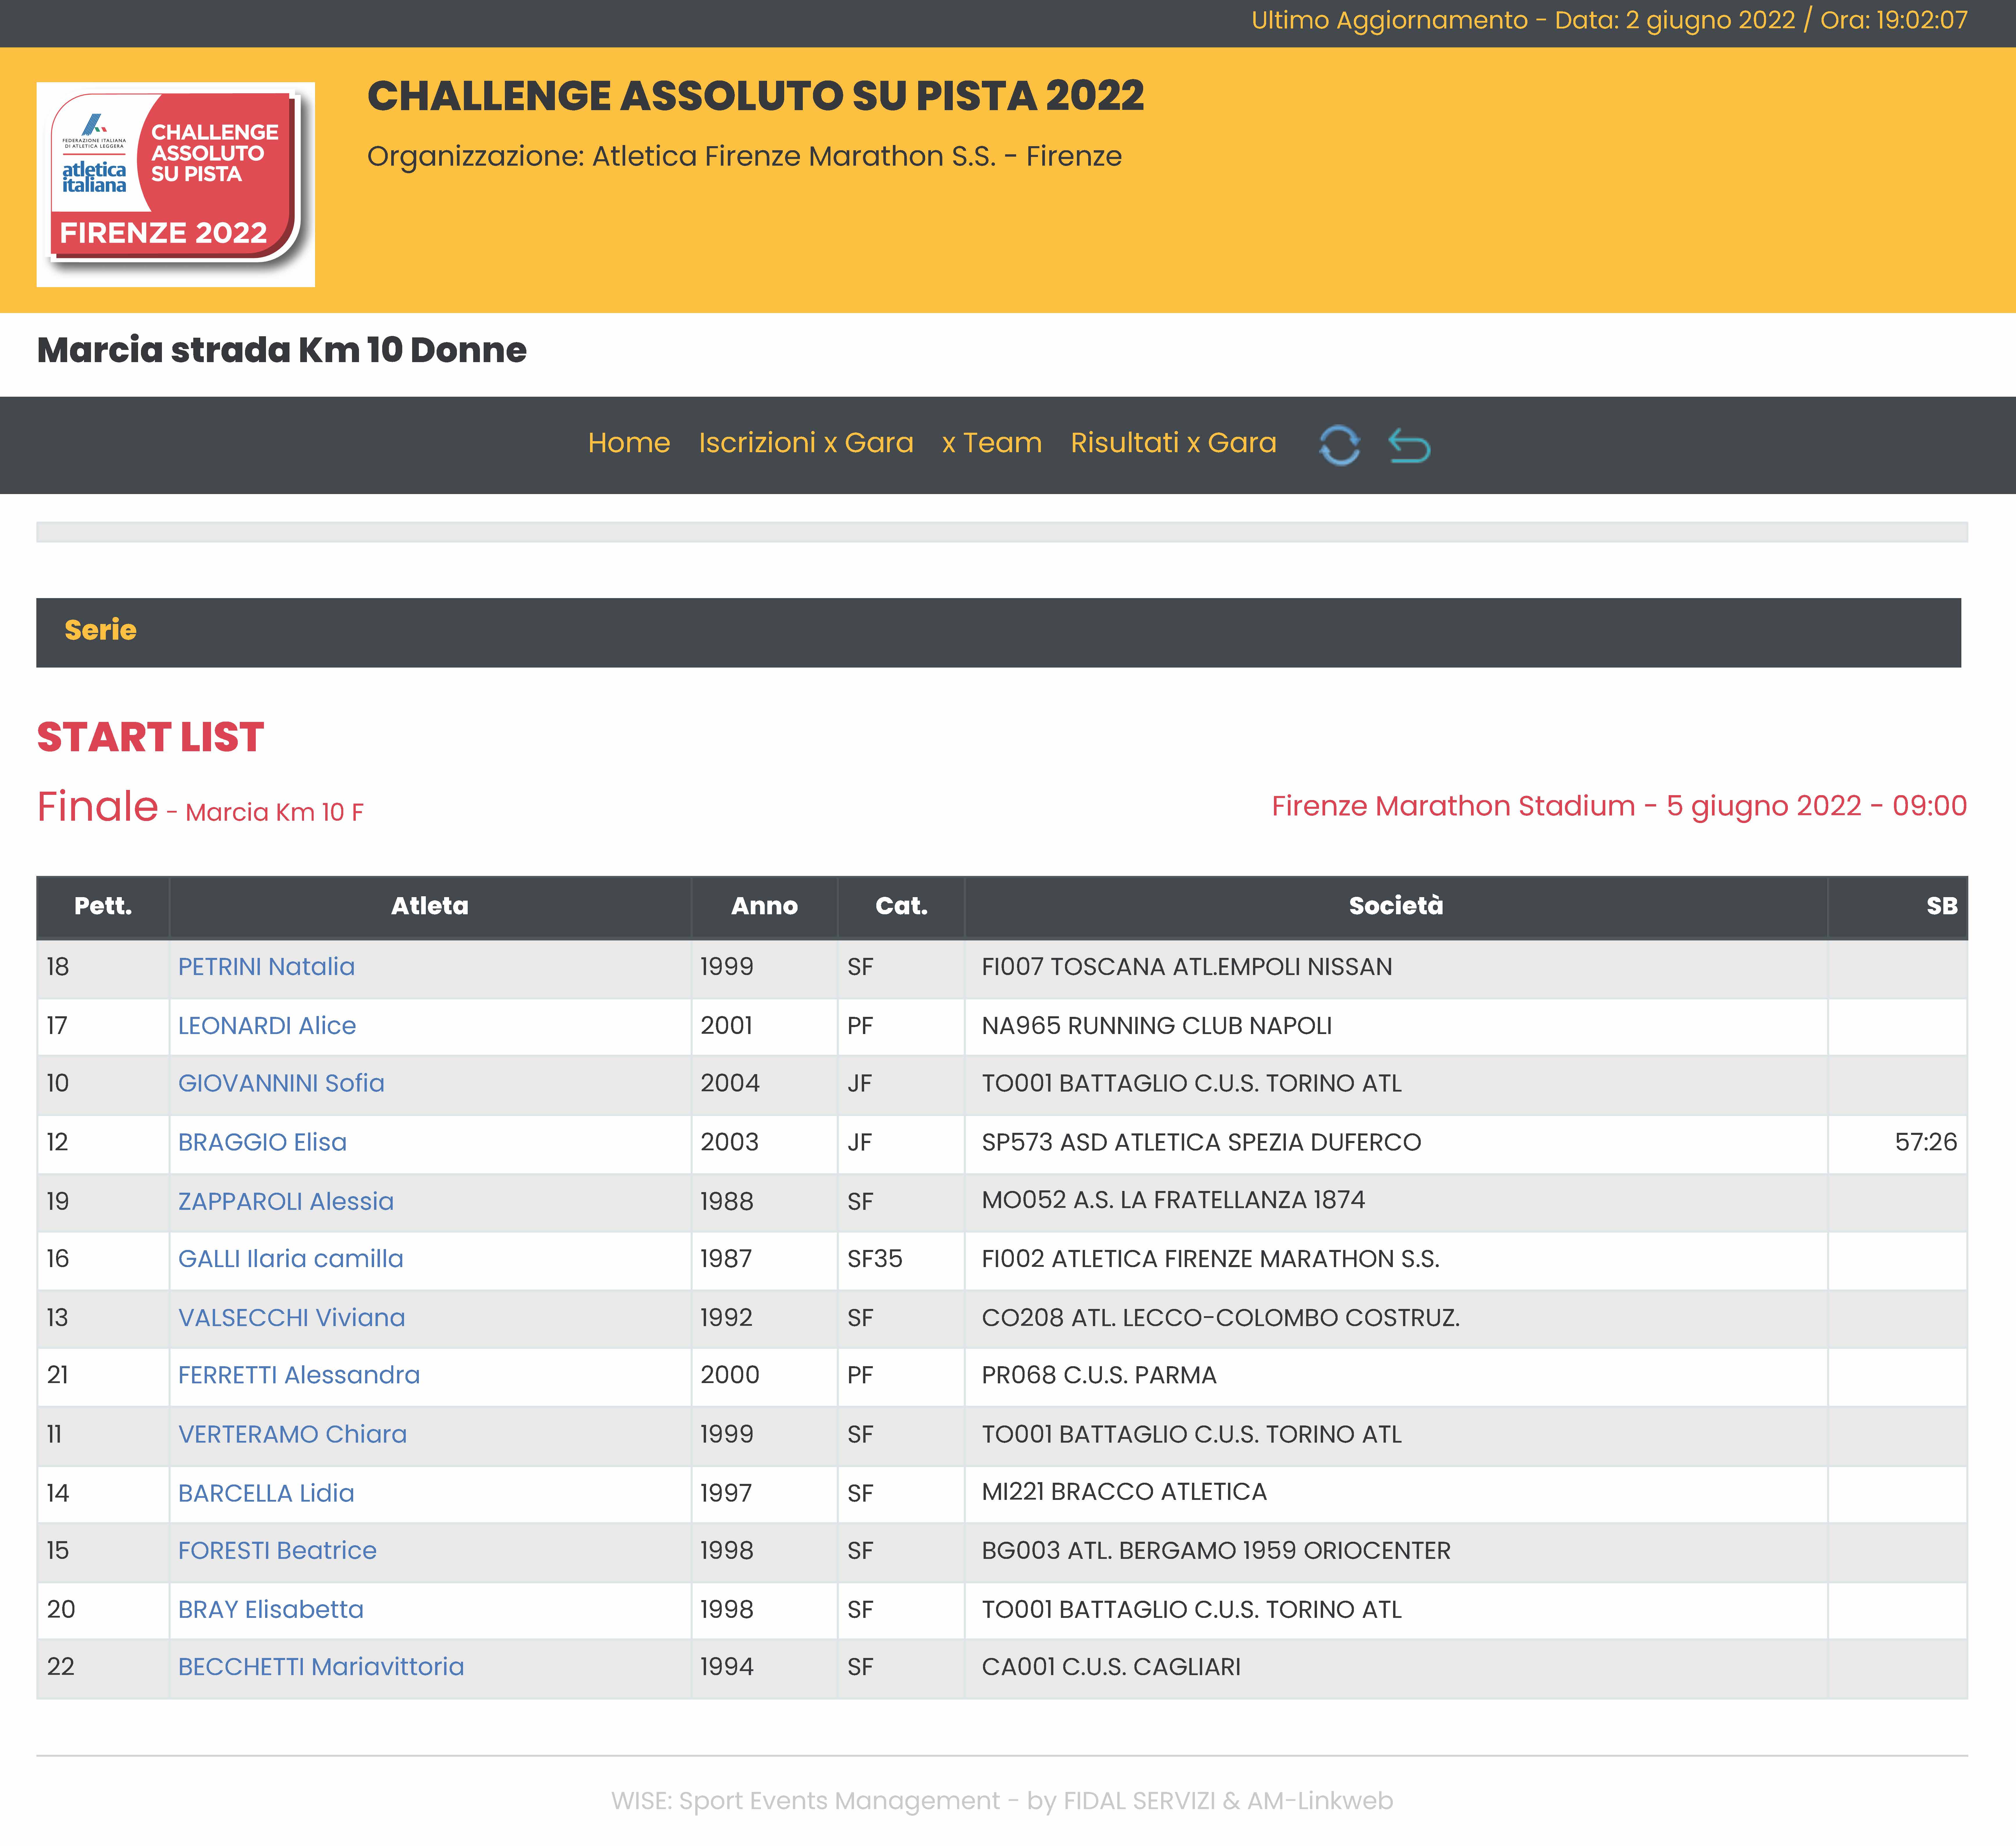The width and height of the screenshot is (2016, 1846).
Task: Open athlete FERRETTI Alessandra link
Action: coord(299,1375)
